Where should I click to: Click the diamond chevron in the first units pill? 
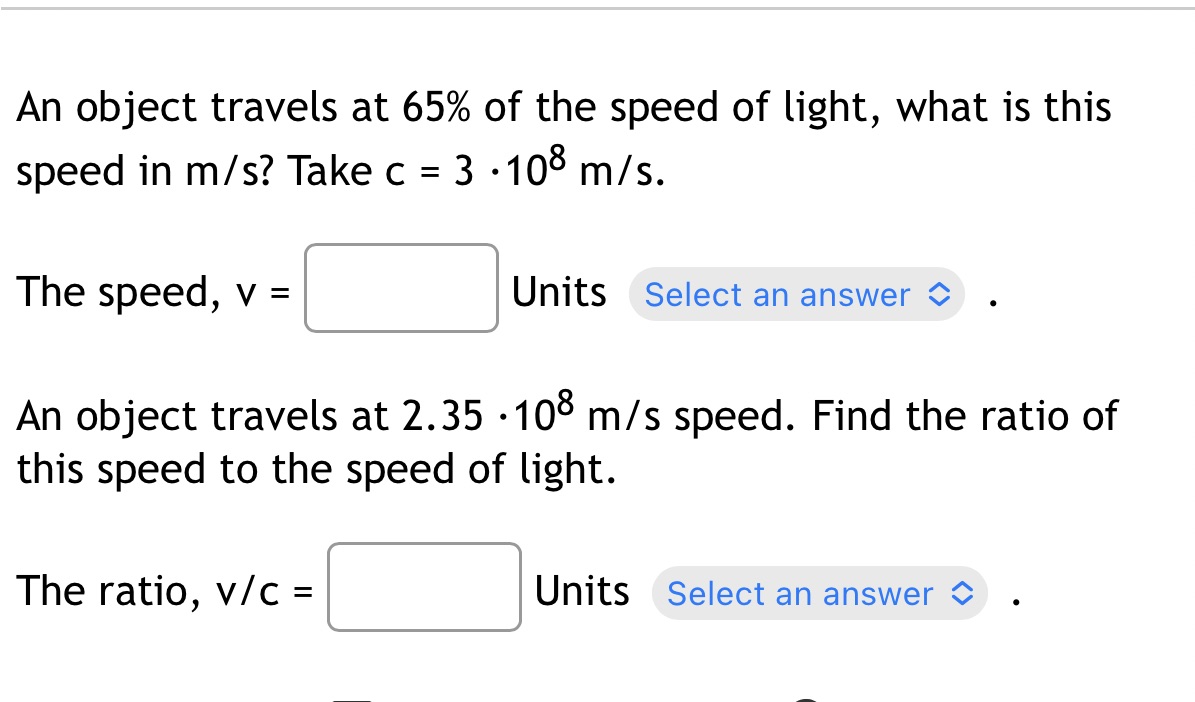coord(938,295)
